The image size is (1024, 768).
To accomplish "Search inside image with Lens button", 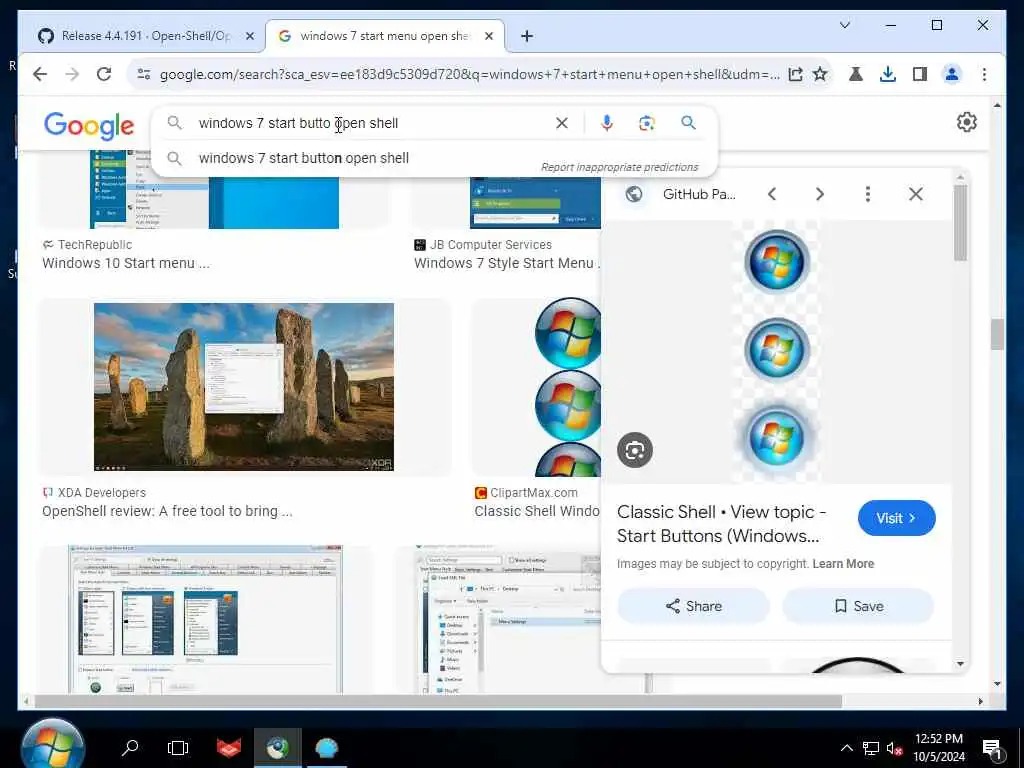I will tap(635, 450).
